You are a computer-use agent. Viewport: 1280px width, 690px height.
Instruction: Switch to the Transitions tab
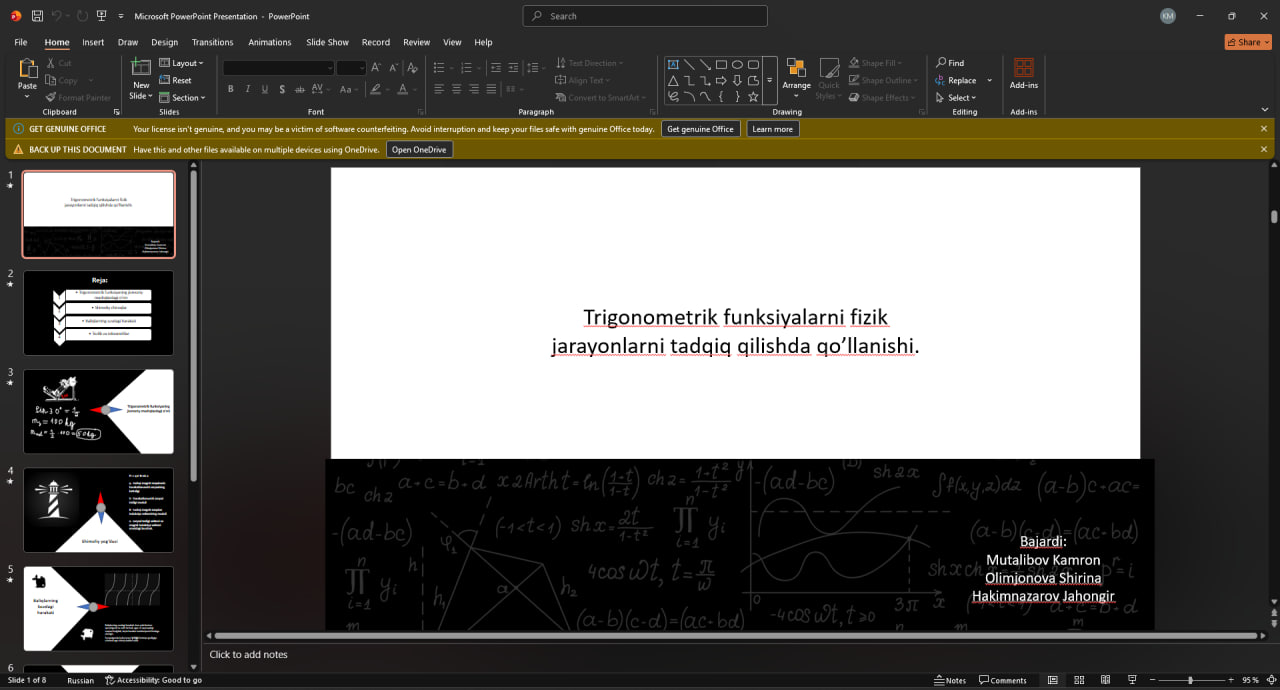tap(212, 42)
